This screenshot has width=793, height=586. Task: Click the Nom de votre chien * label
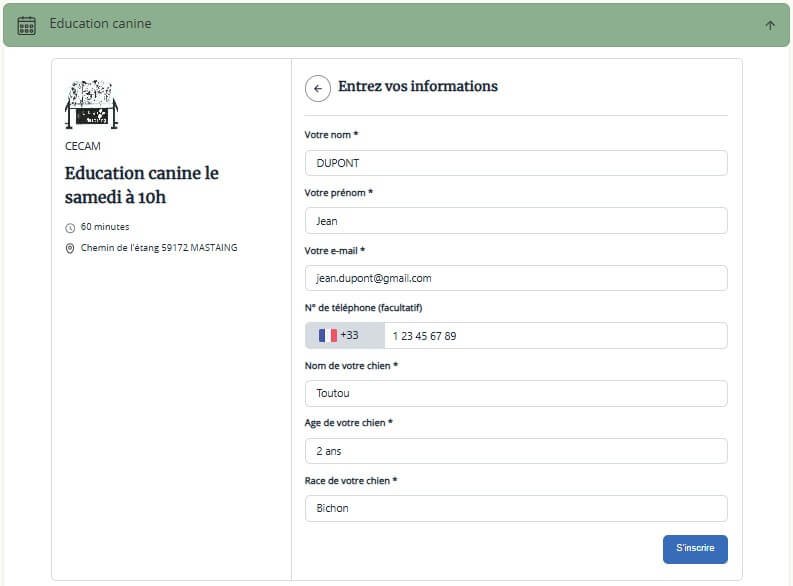351,366
